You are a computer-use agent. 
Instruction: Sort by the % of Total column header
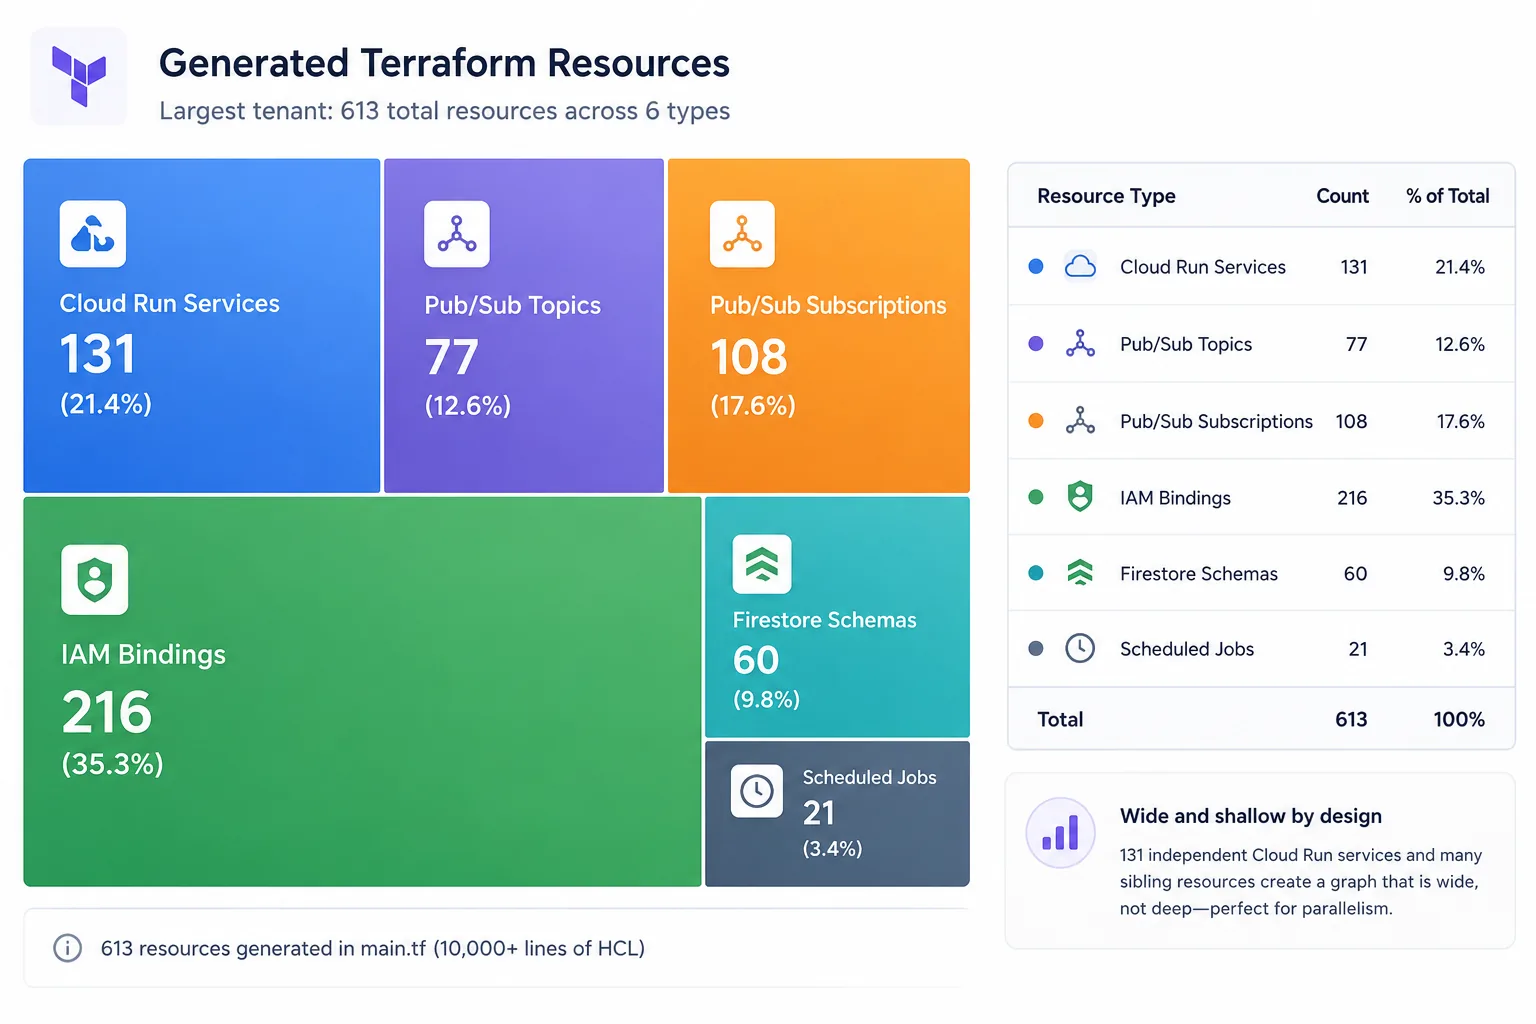point(1447,196)
